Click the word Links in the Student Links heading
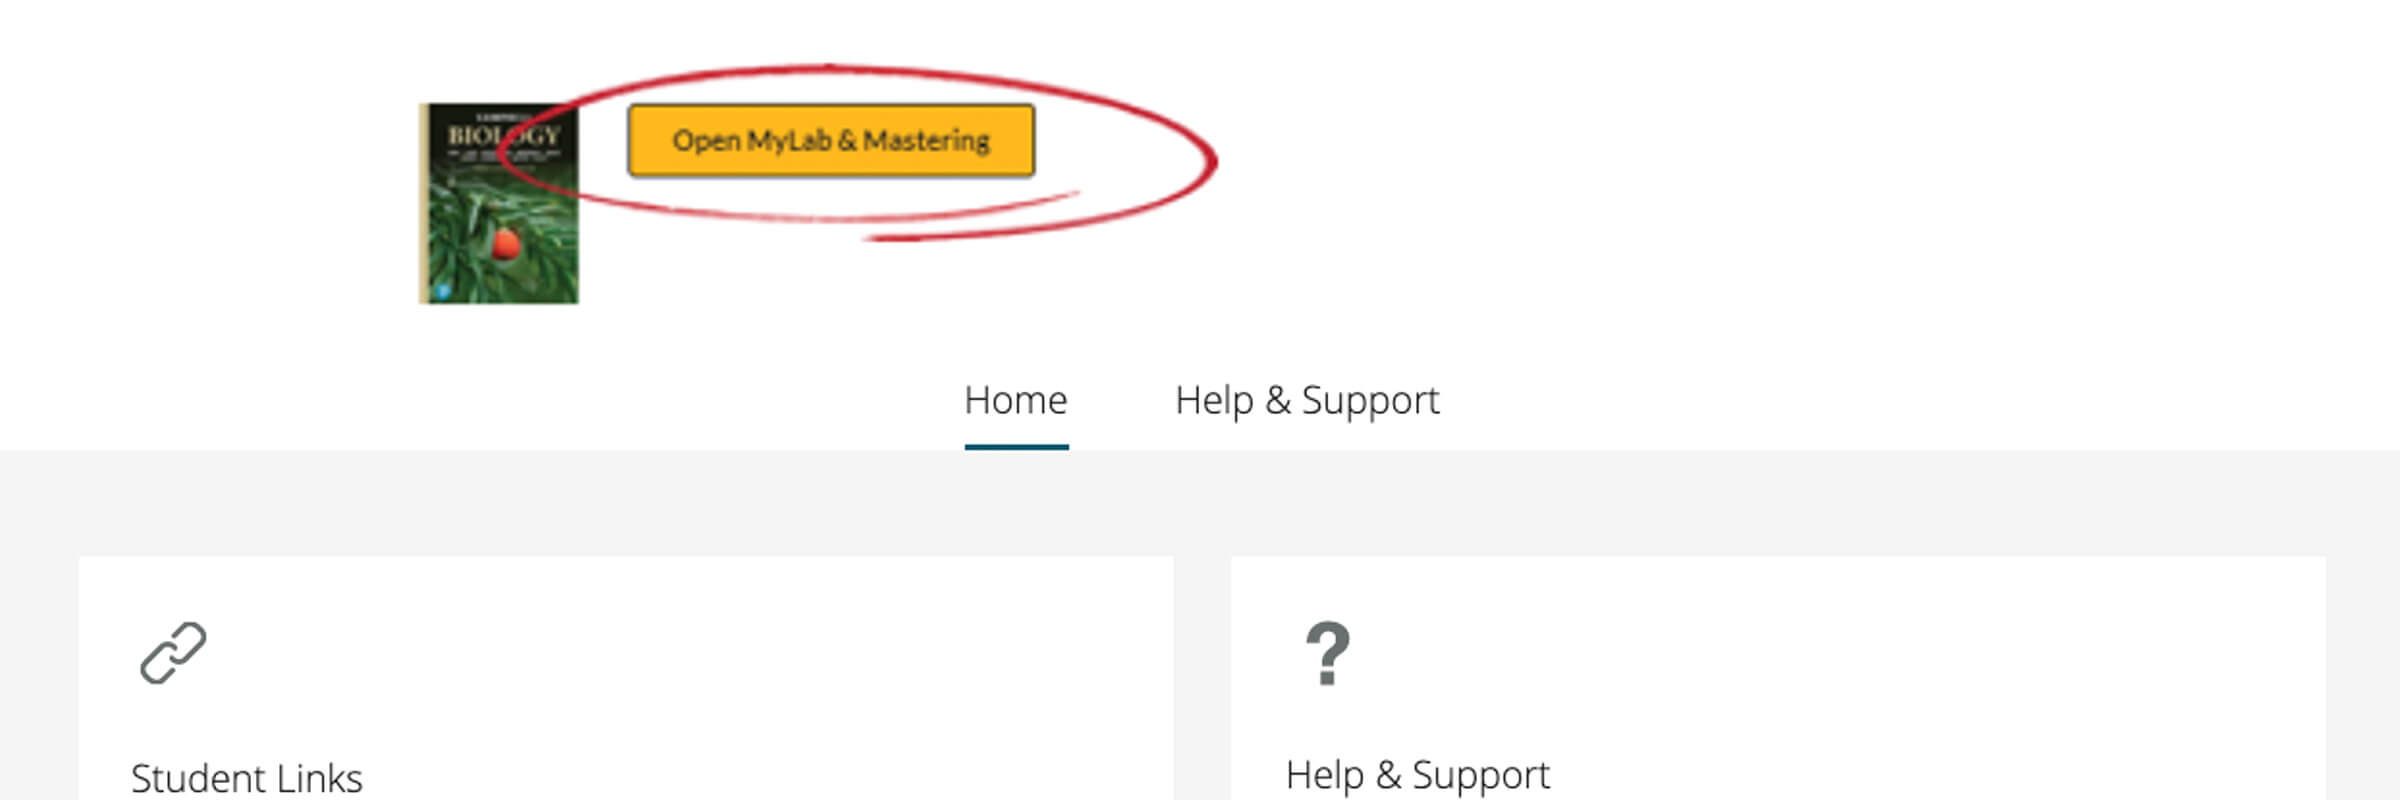The height and width of the screenshot is (800, 2400). pyautogui.click(x=319, y=778)
